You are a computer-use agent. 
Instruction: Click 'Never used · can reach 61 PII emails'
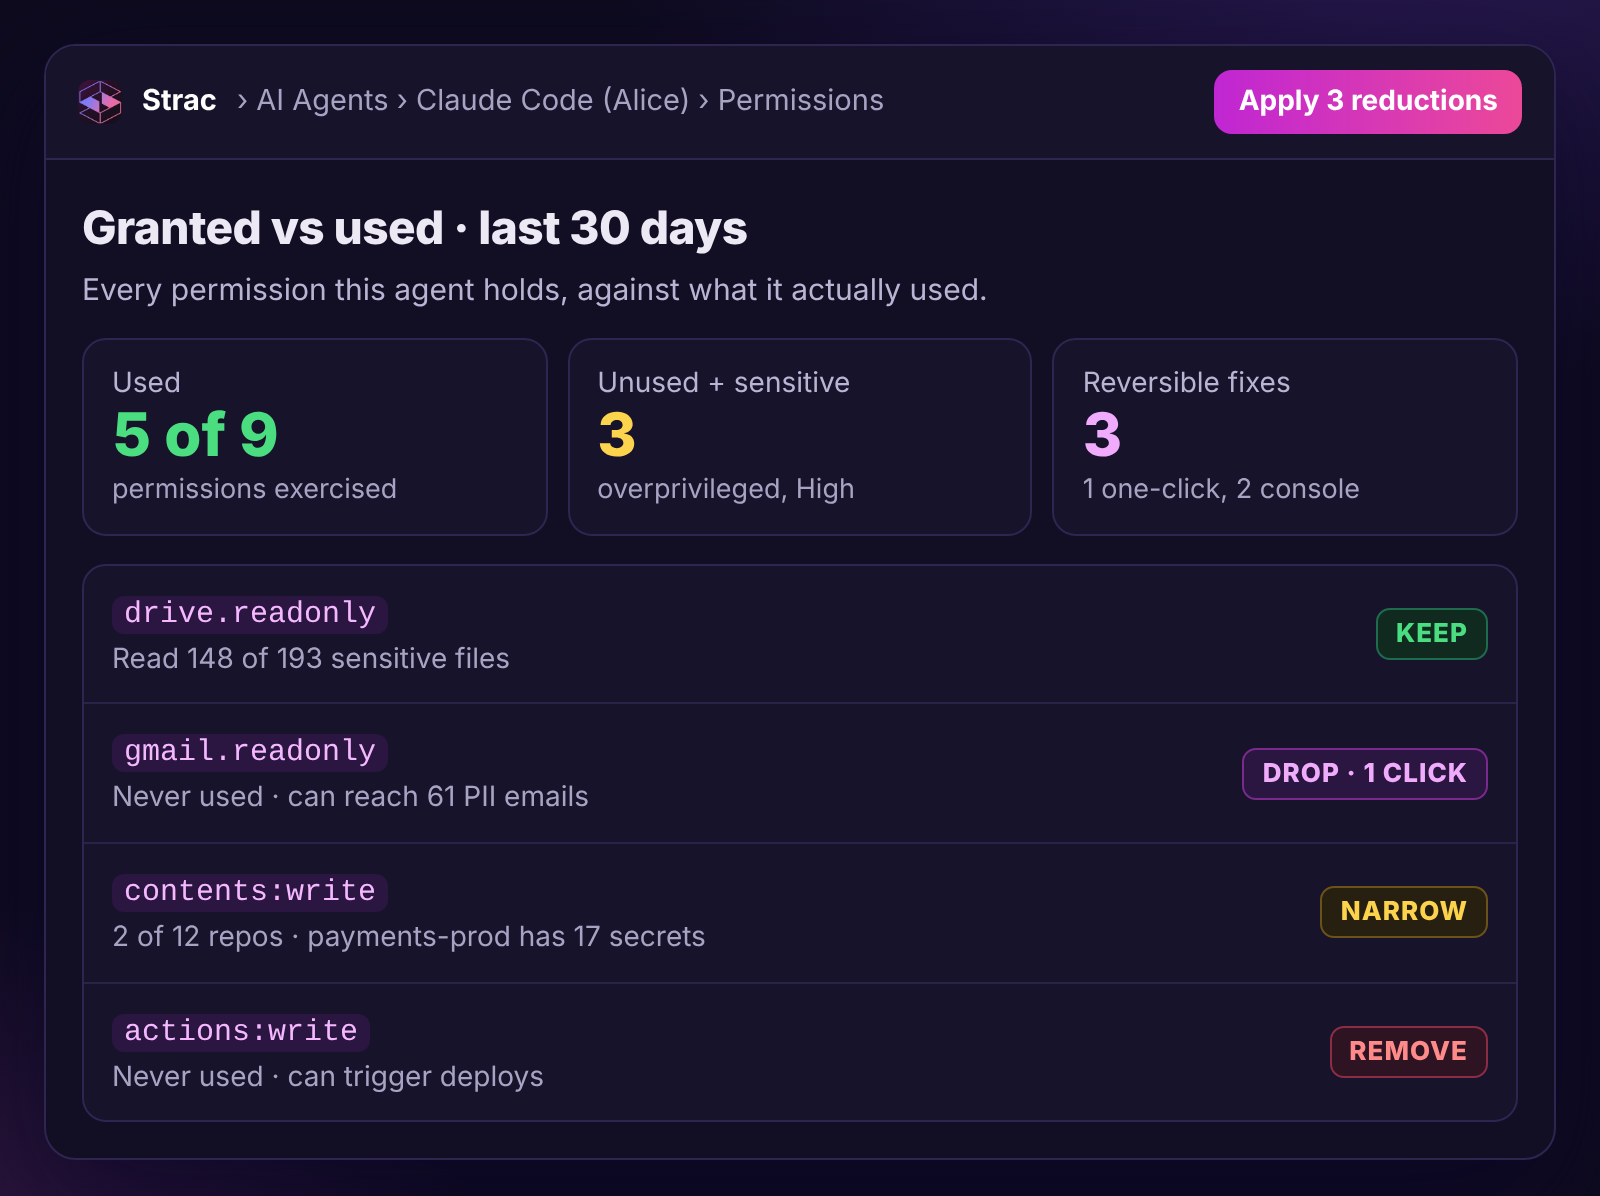point(350,796)
